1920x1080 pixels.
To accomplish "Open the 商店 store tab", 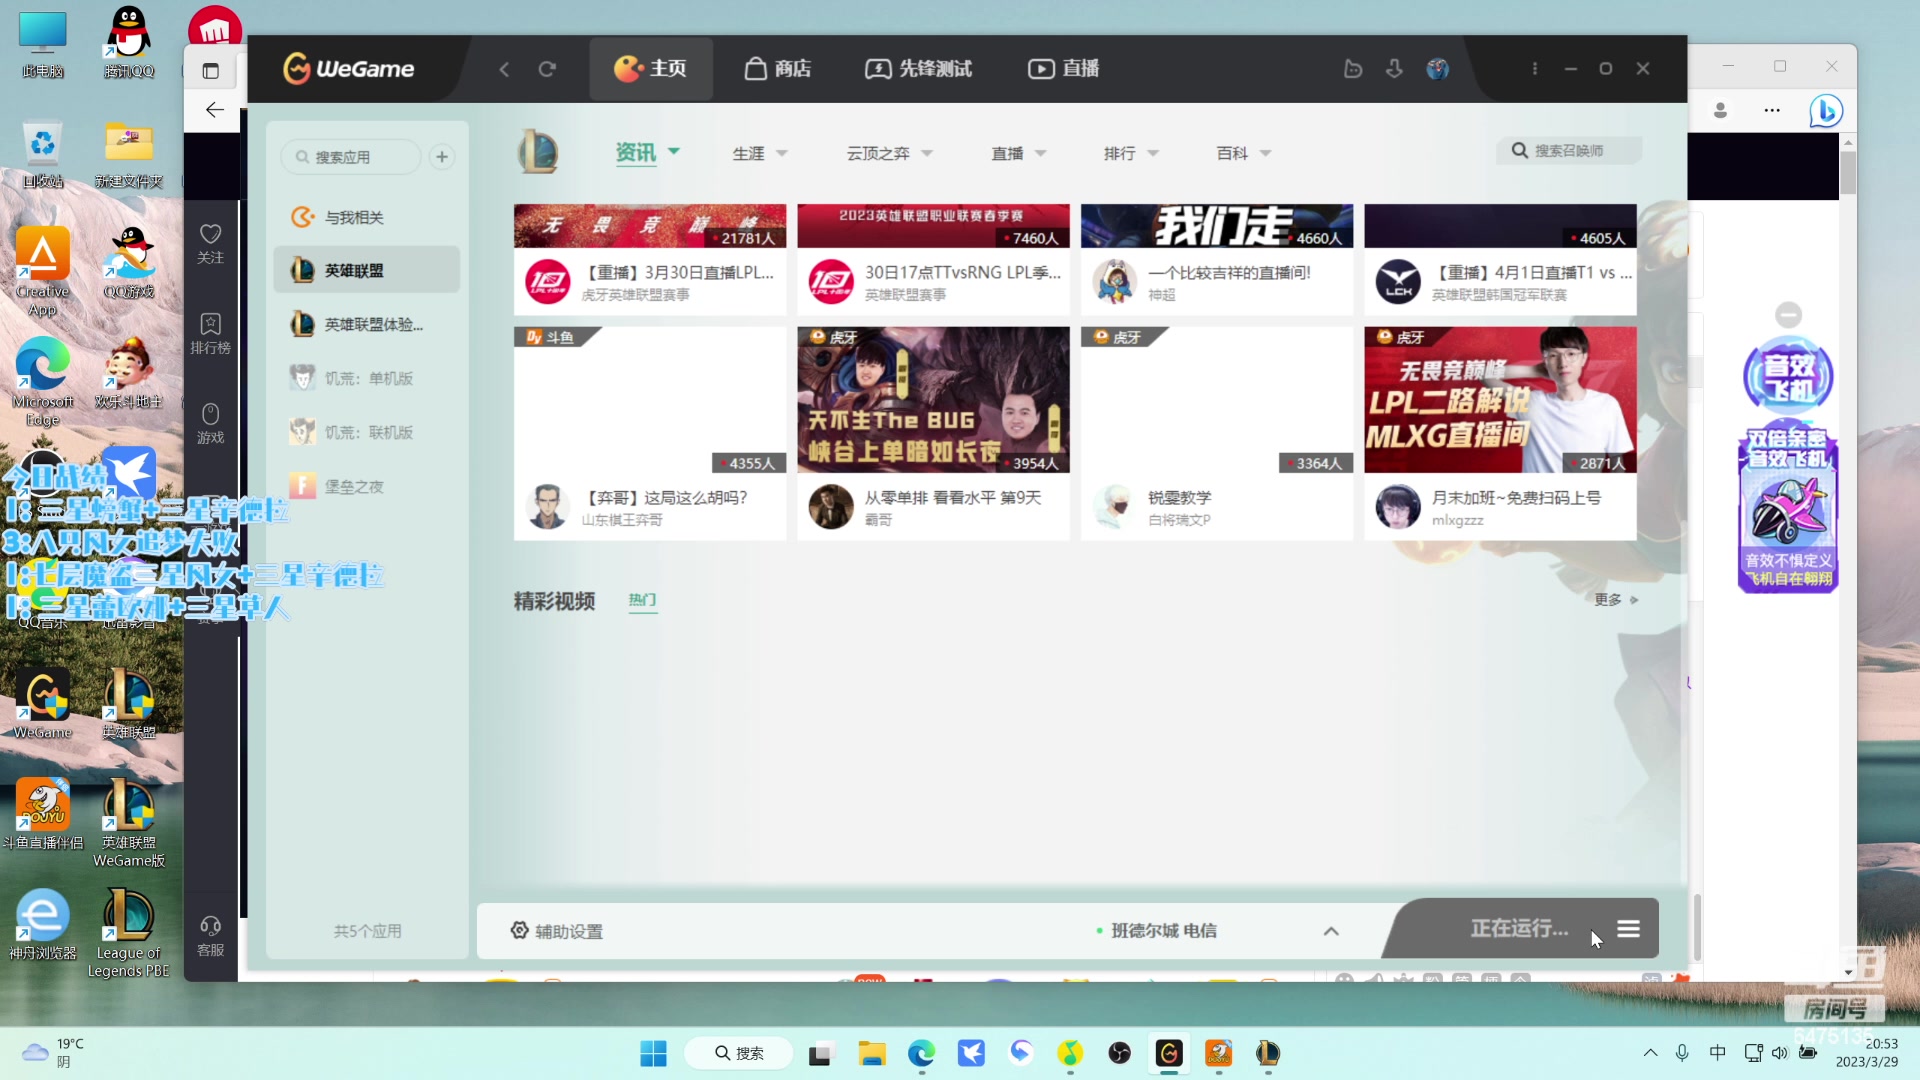I will 777,68.
